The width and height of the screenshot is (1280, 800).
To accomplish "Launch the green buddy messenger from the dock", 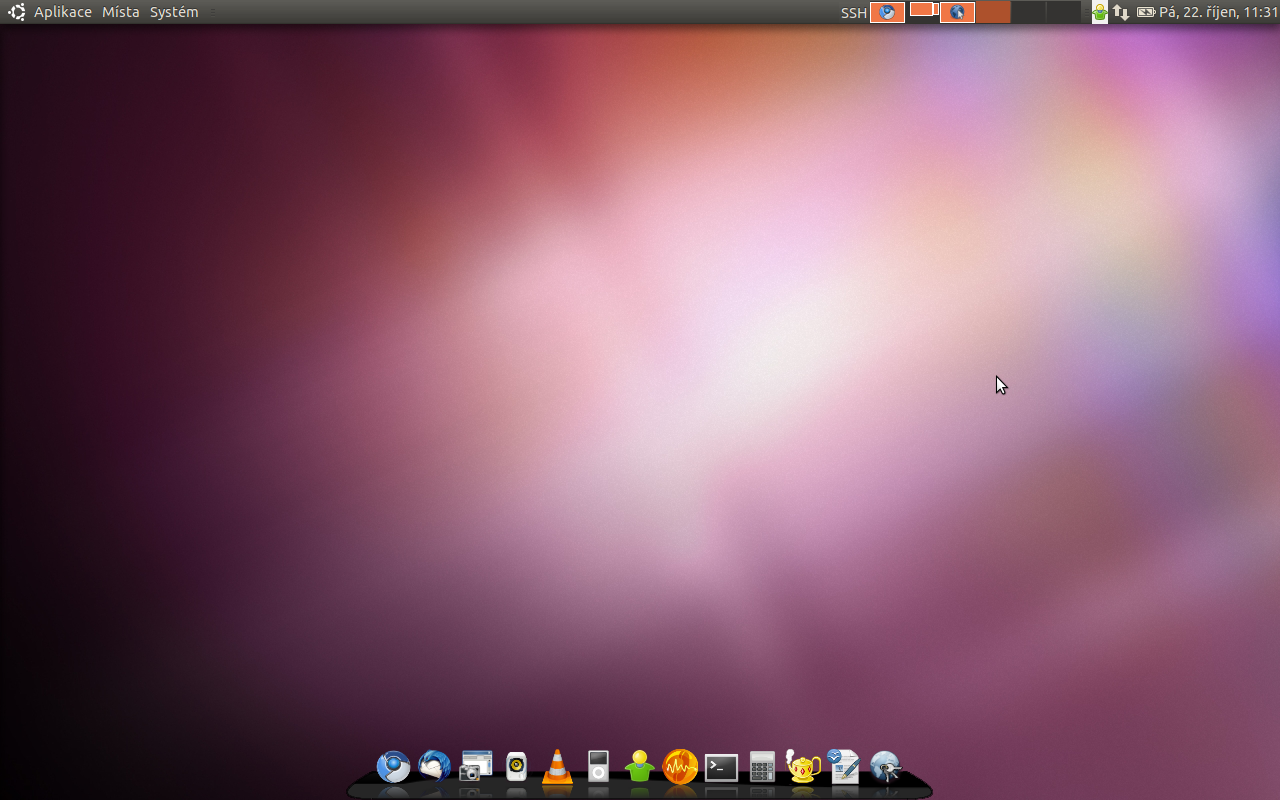I will click(x=639, y=766).
